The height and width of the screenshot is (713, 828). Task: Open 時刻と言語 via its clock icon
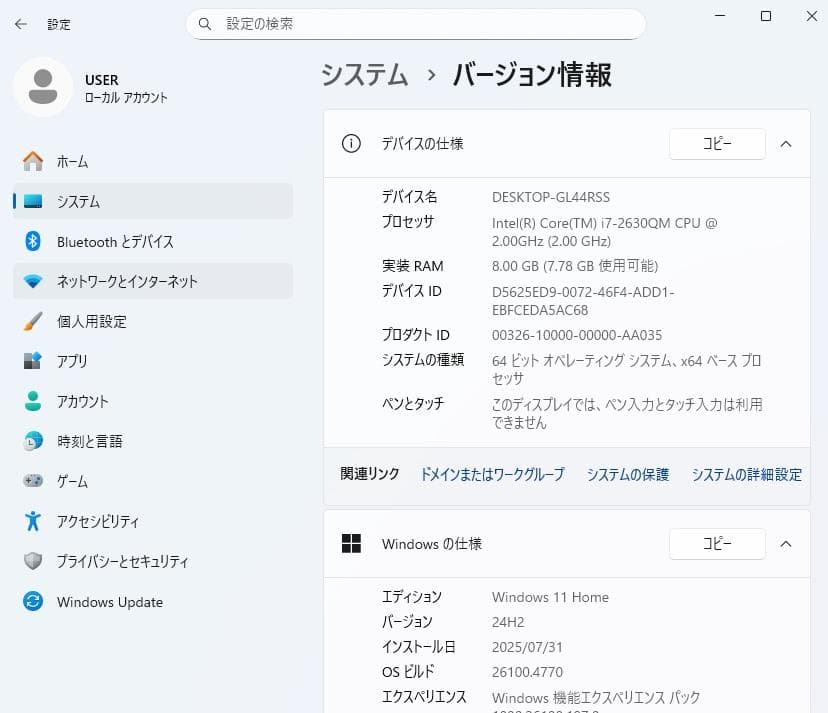(31, 441)
